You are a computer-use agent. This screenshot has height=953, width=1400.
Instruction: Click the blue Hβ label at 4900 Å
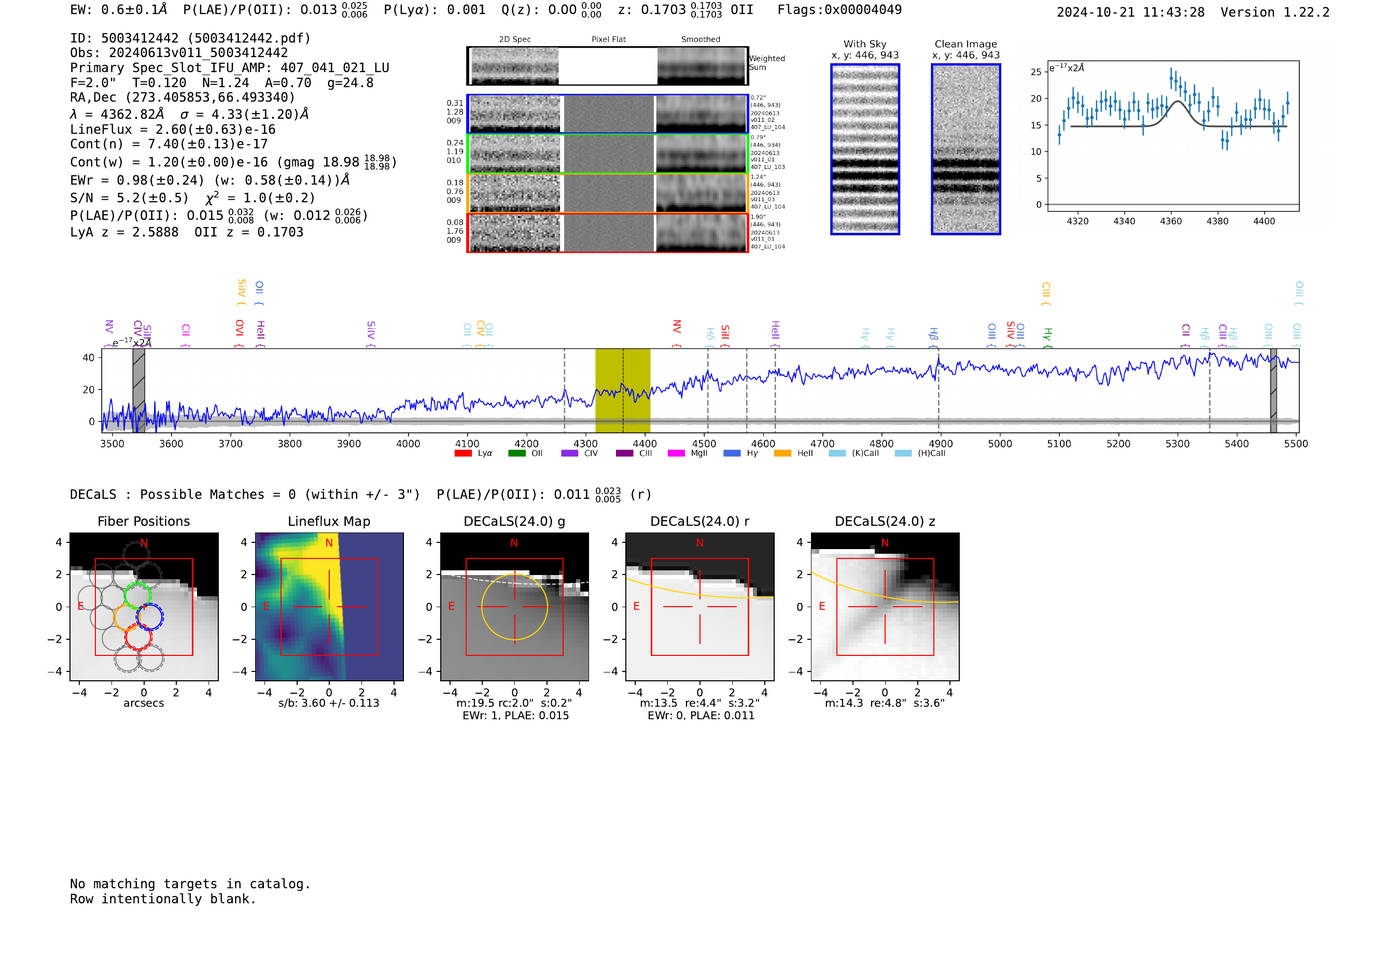934,336
